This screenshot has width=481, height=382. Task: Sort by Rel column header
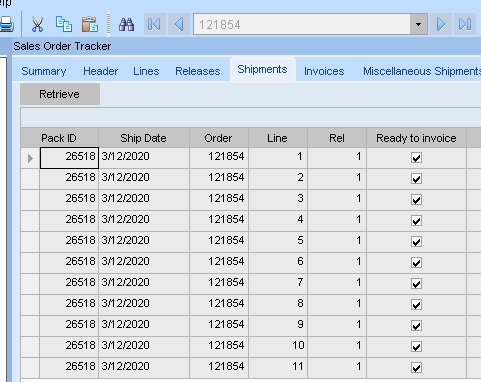337,138
